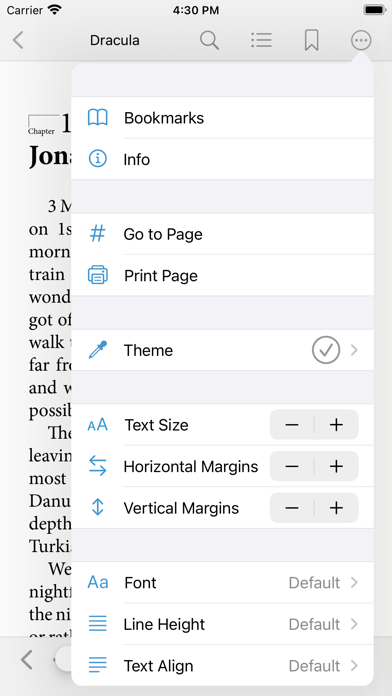Expand Text Align Default setting
The width and height of the screenshot is (392, 696).
pyautogui.click(x=222, y=665)
